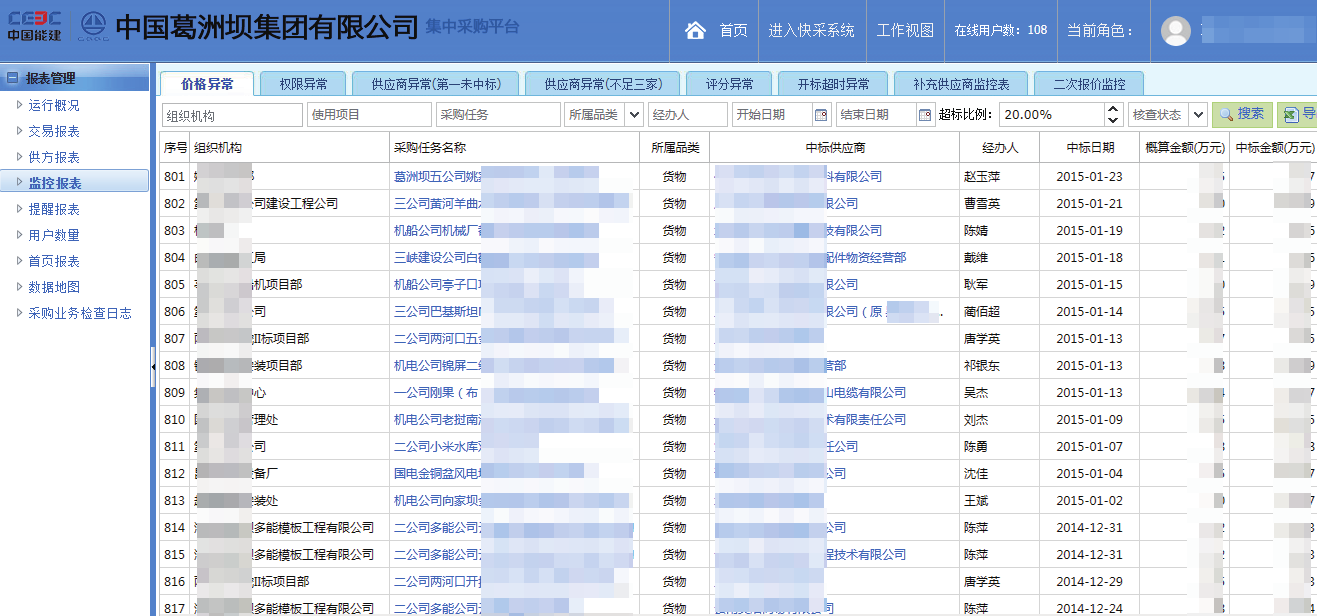Increase the 超标比例 percentage value
This screenshot has width=1317, height=616.
[x=1113, y=109]
